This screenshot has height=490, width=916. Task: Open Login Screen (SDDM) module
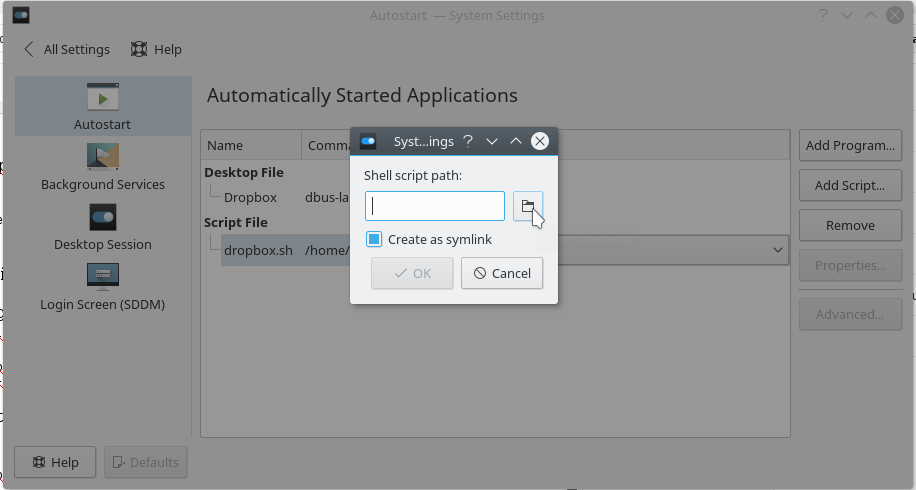pyautogui.click(x=103, y=287)
